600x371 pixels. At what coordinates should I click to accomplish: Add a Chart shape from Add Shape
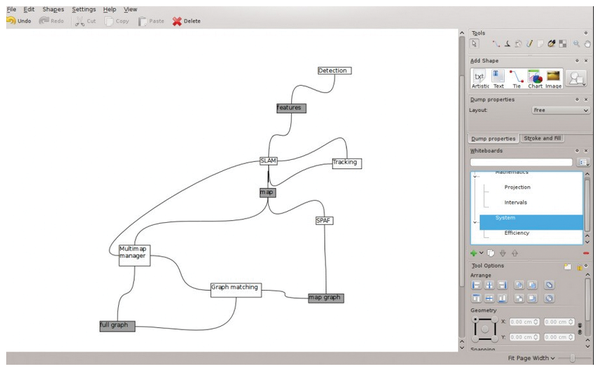[535, 79]
